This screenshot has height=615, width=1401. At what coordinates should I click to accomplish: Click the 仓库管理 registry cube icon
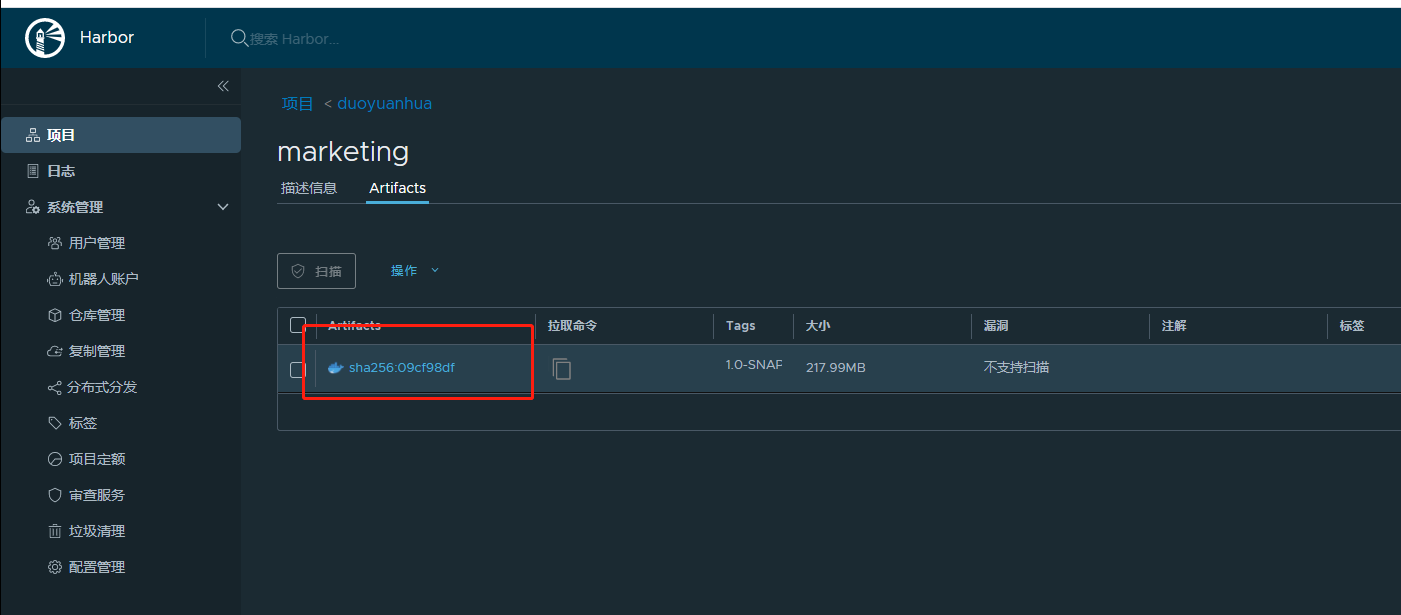pyautogui.click(x=55, y=315)
